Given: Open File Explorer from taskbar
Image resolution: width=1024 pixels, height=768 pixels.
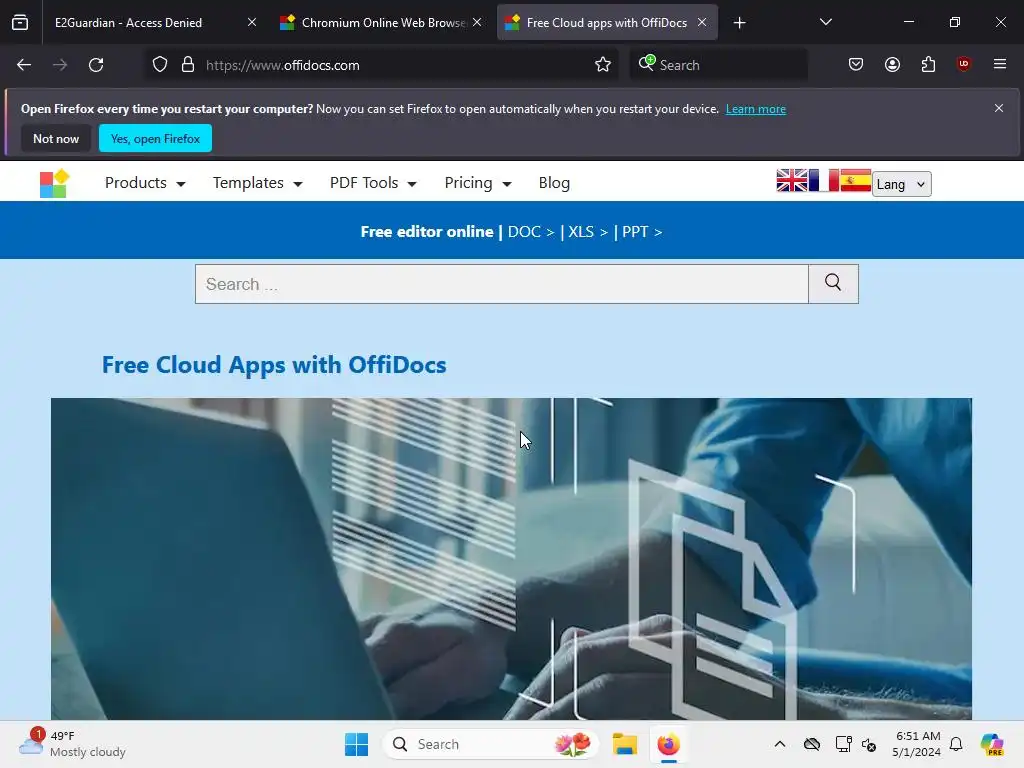Looking at the screenshot, I should (x=625, y=744).
